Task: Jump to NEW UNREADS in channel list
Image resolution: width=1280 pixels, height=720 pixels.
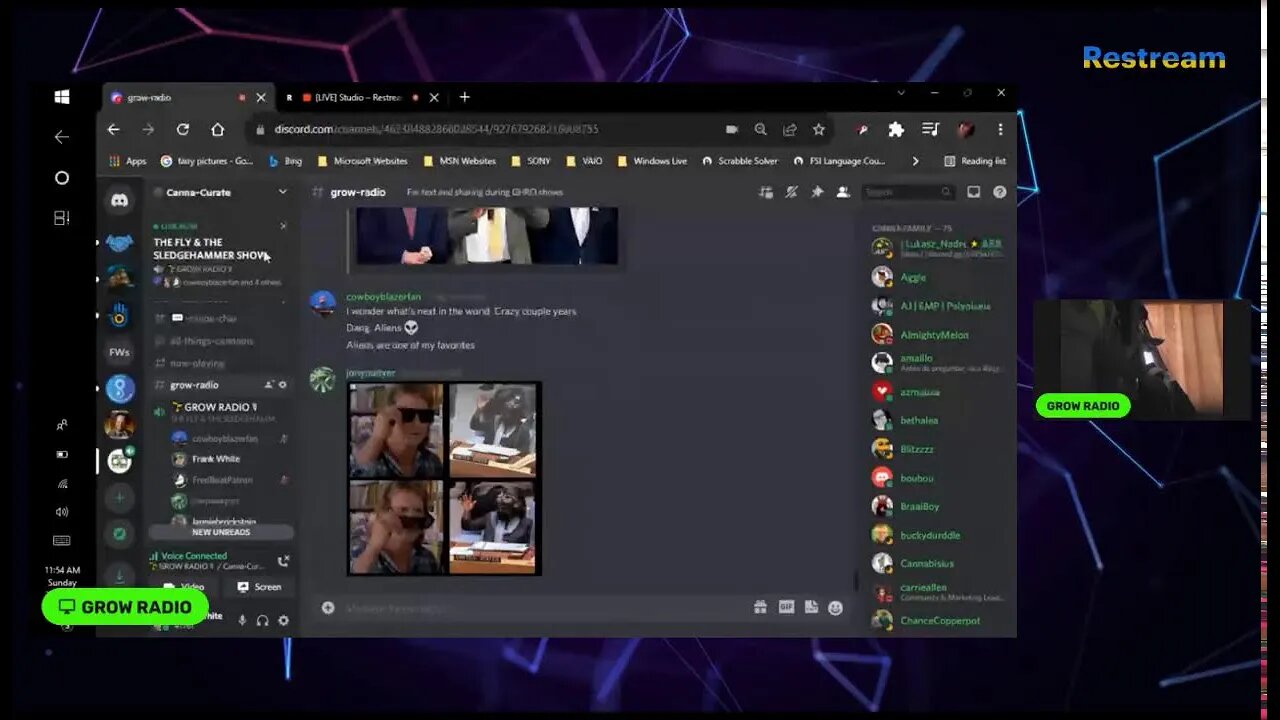Action: coord(221,532)
